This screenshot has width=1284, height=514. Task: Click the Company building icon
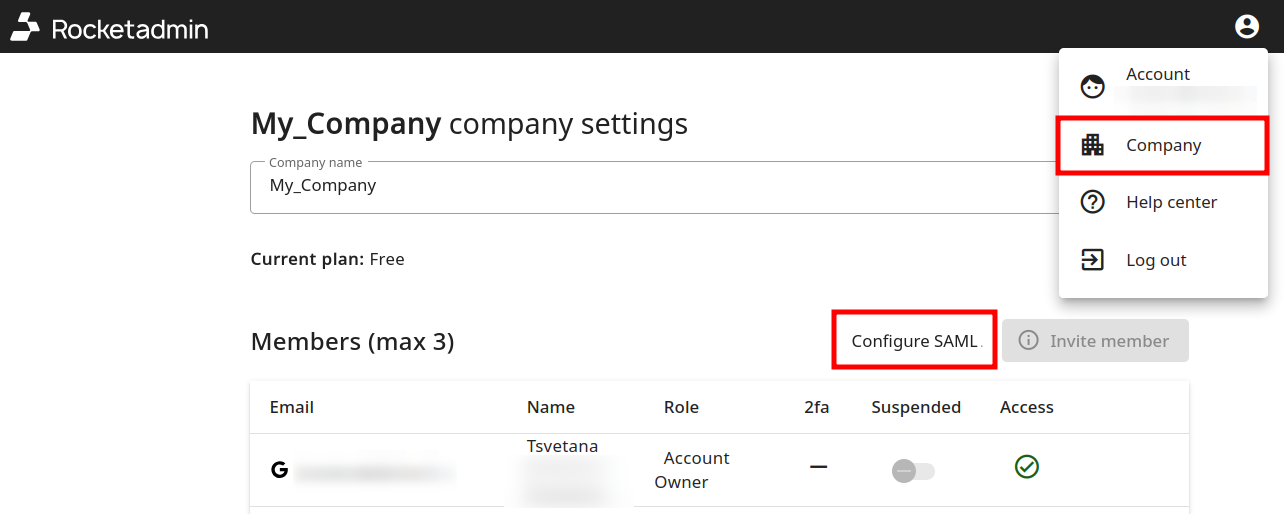(1093, 145)
